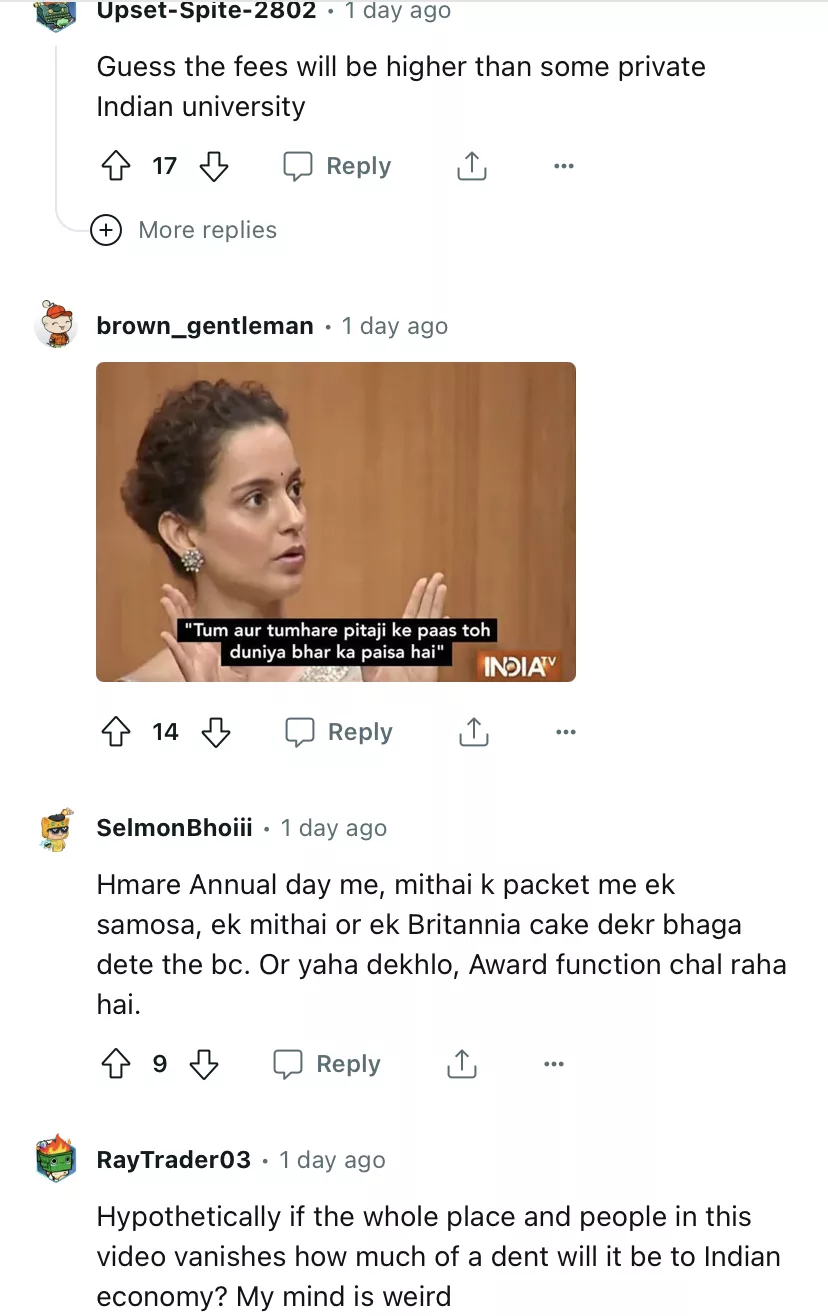Screen dimensions: 828x1316
Task: Share brown_gentleman's meme comment
Action: tap(473, 732)
